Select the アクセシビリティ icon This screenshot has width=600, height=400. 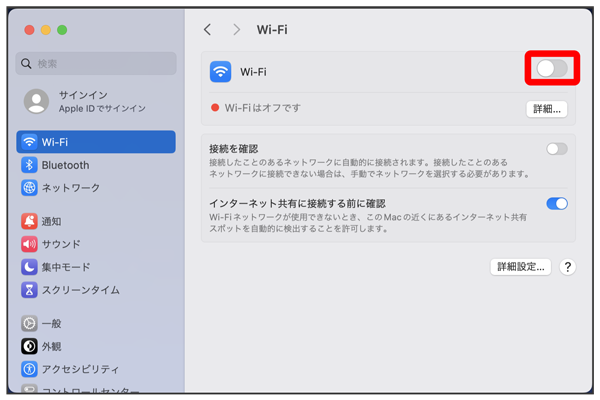point(29,369)
